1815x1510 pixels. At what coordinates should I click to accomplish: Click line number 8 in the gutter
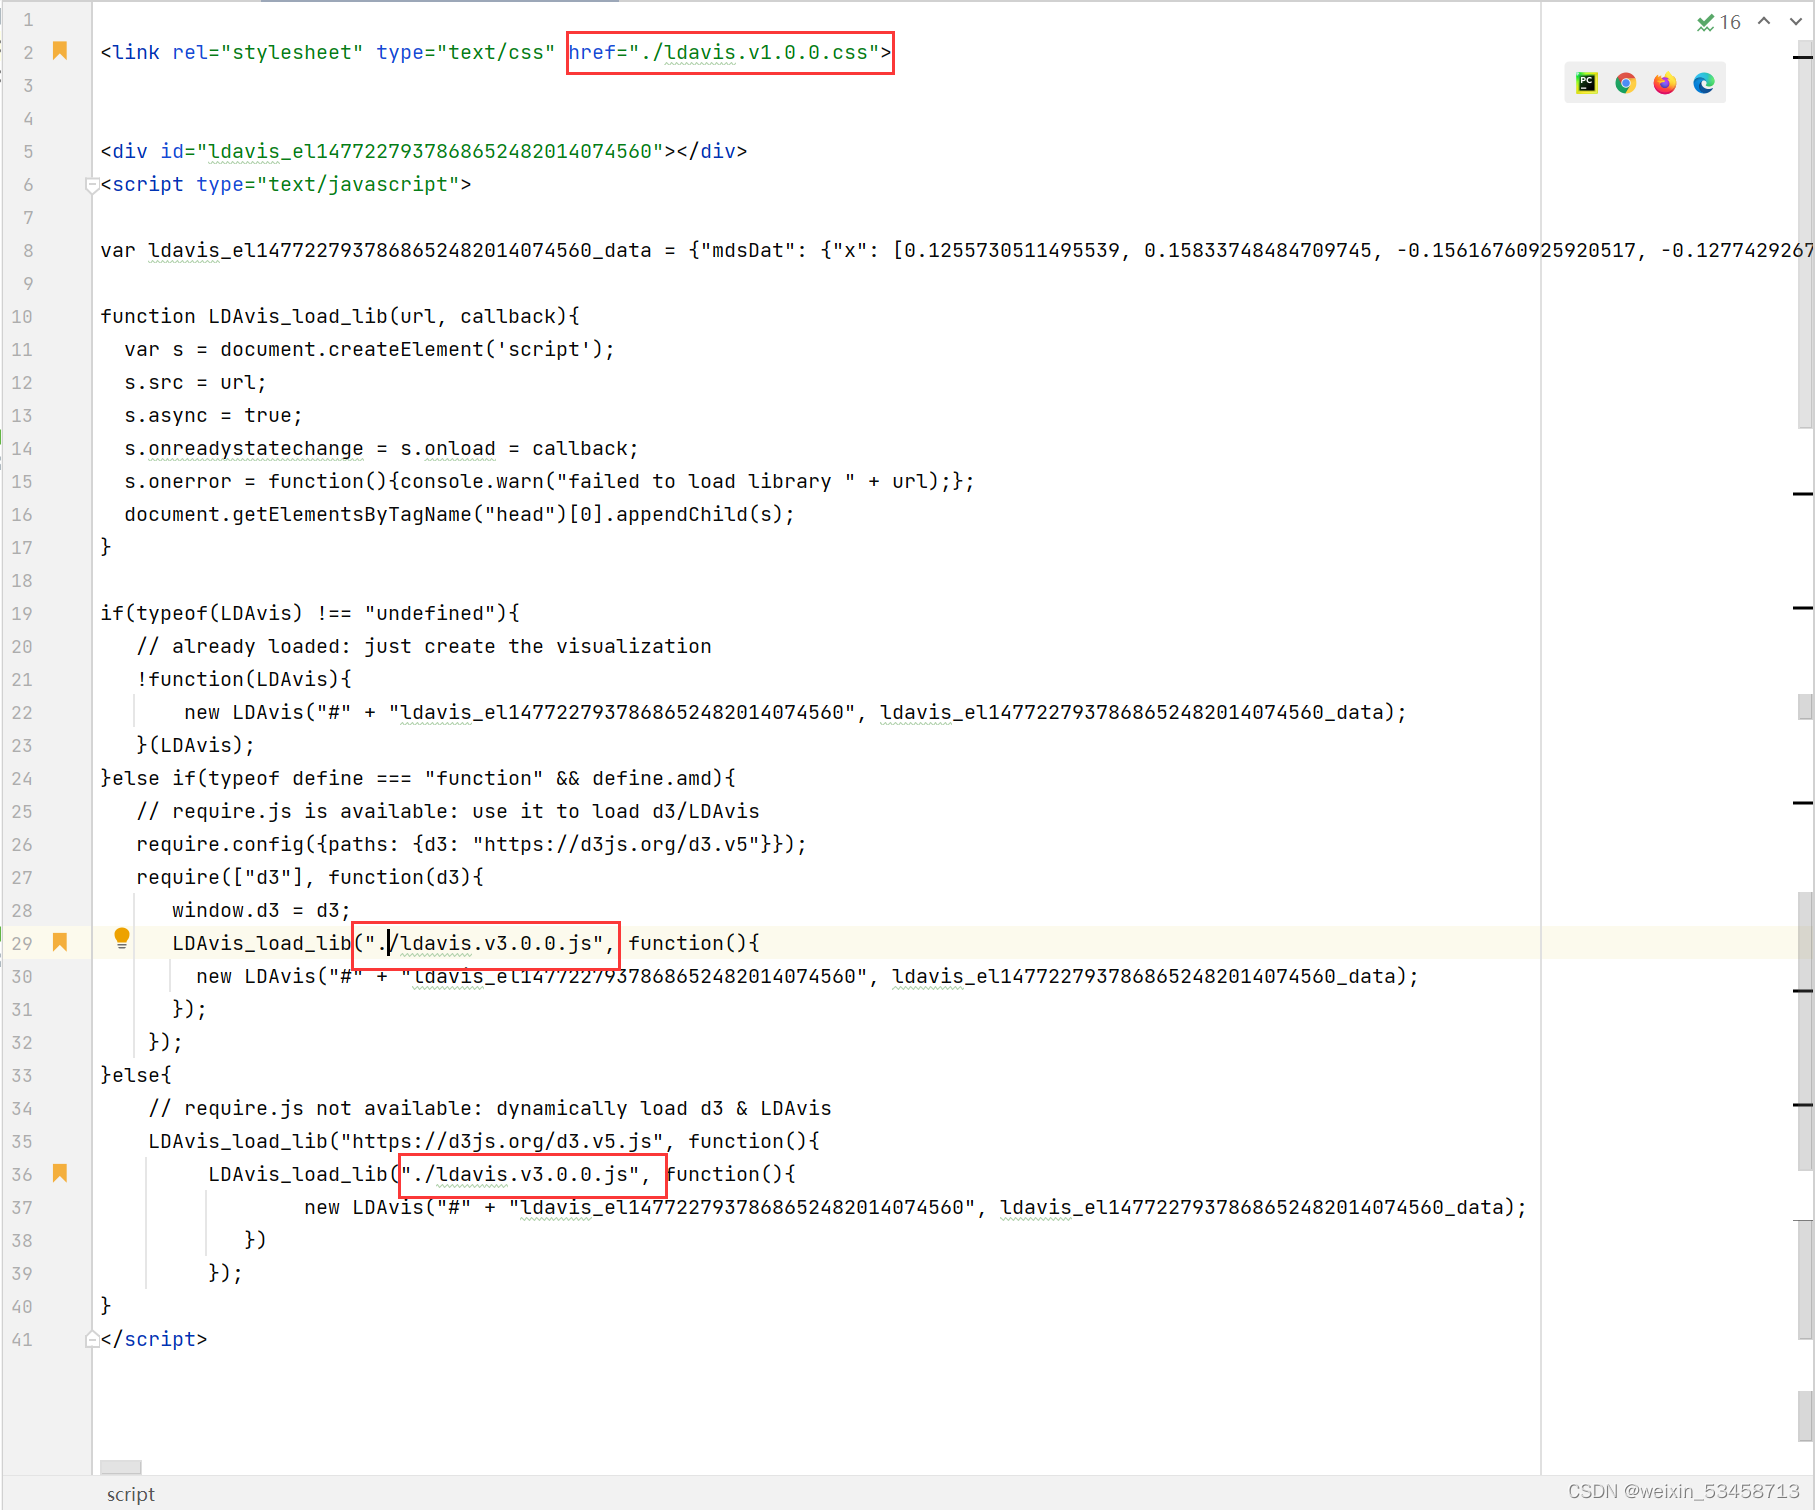coord(28,250)
